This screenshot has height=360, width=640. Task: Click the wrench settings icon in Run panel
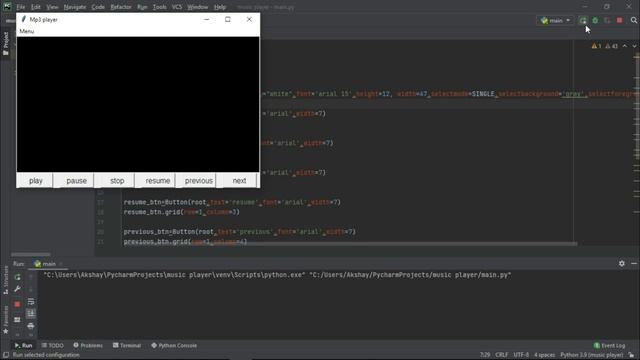pyautogui.click(x=17, y=289)
